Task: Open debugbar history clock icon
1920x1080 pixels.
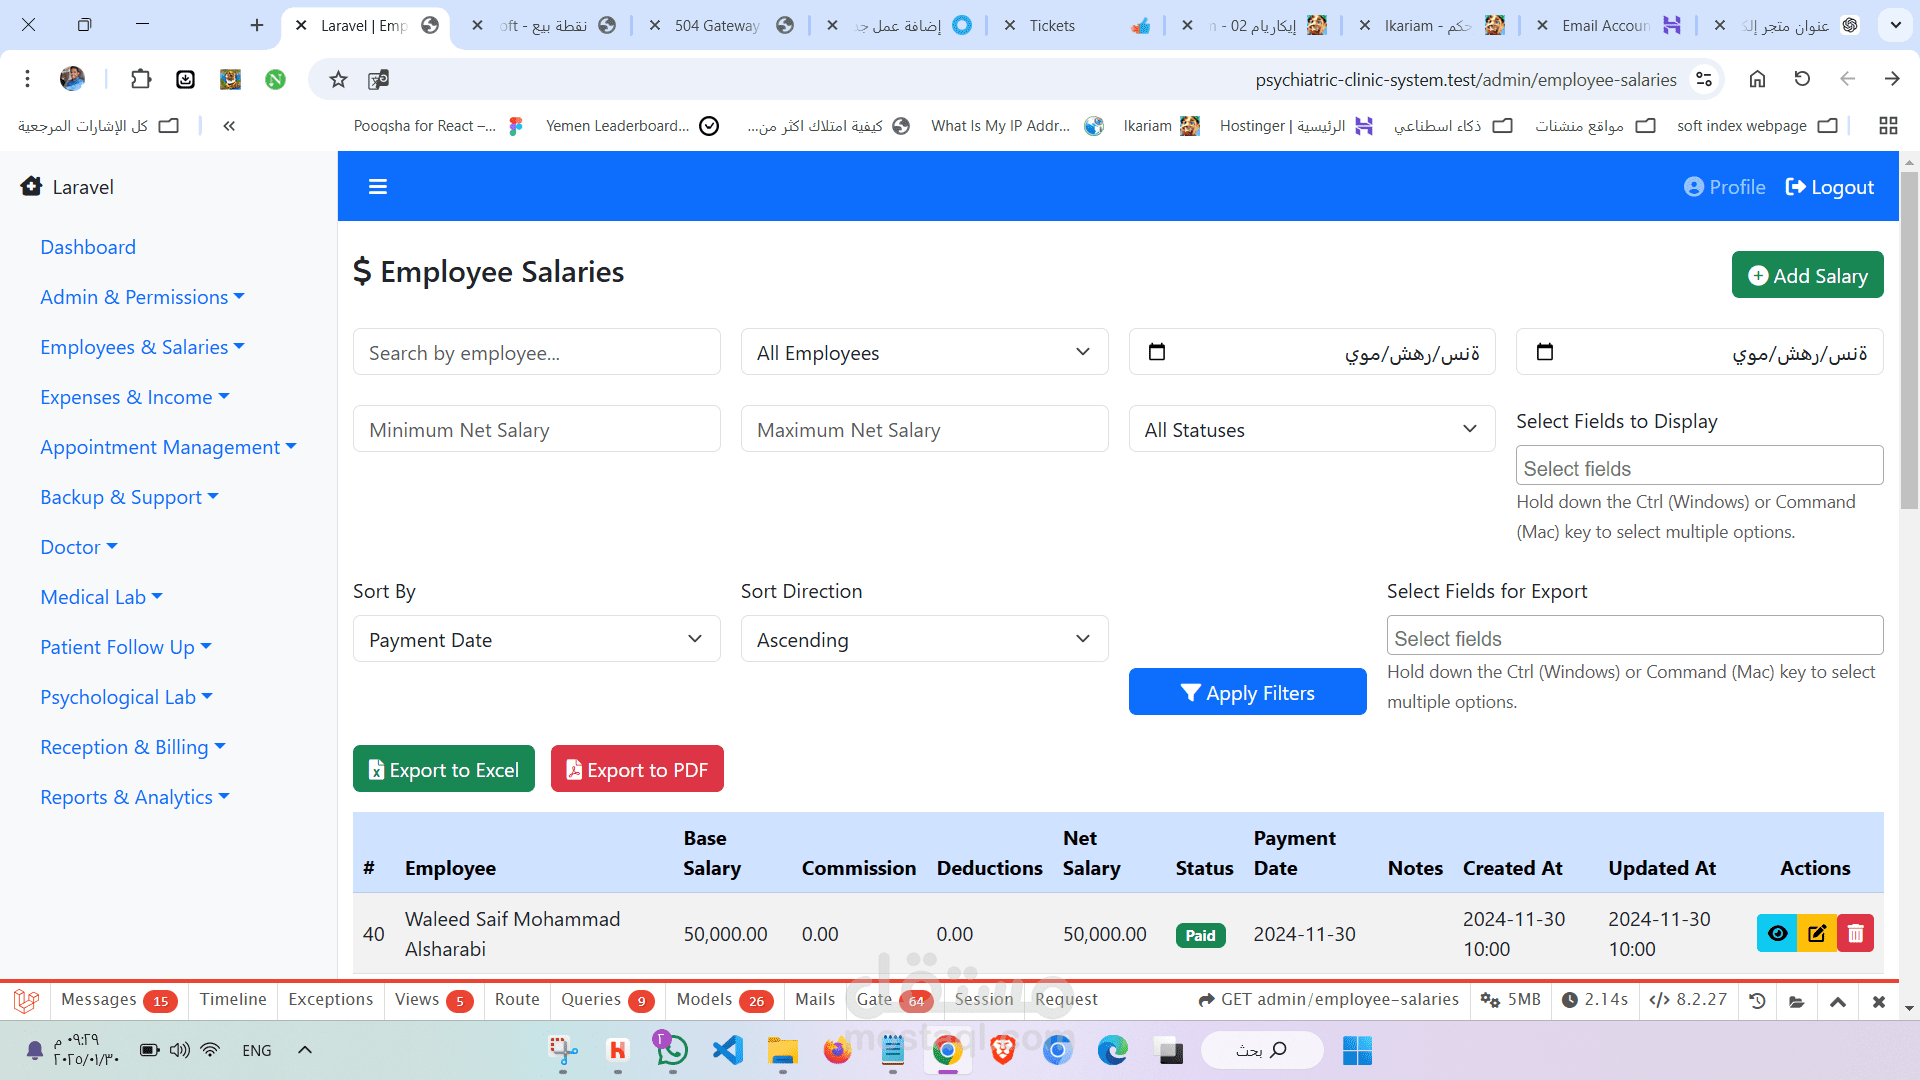Action: (x=1757, y=1000)
